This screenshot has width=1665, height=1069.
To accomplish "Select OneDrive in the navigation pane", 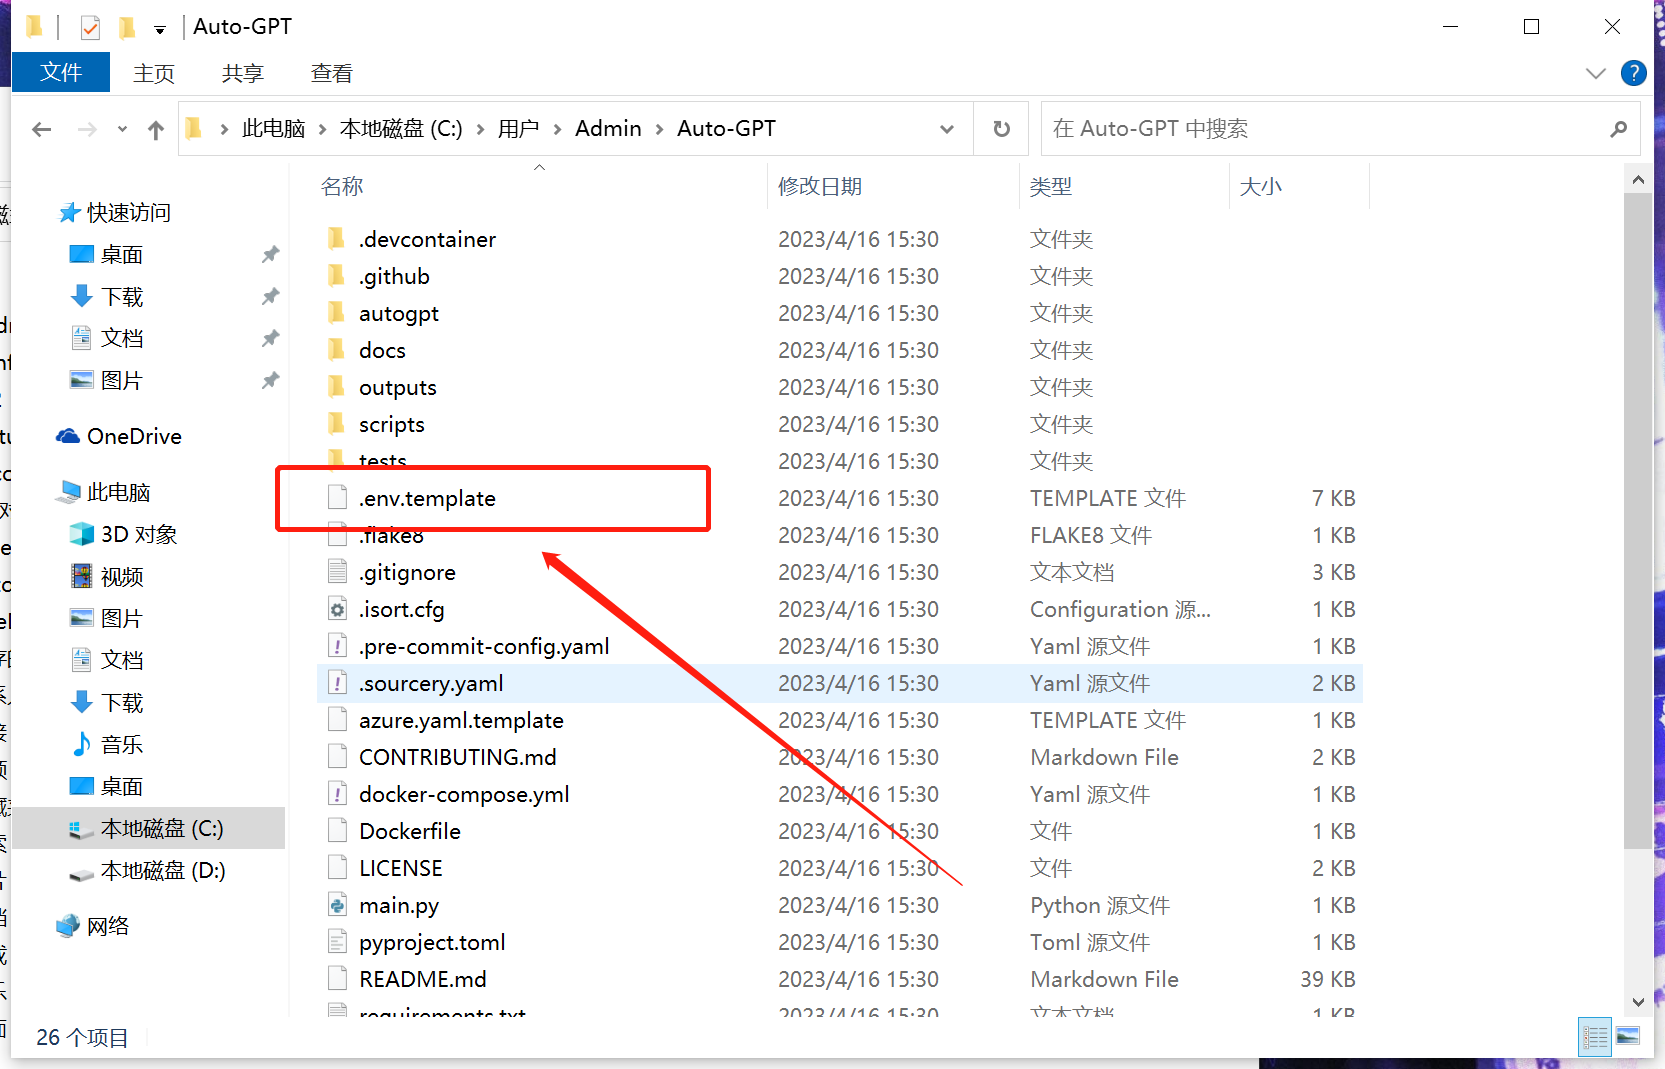I will click(x=134, y=437).
